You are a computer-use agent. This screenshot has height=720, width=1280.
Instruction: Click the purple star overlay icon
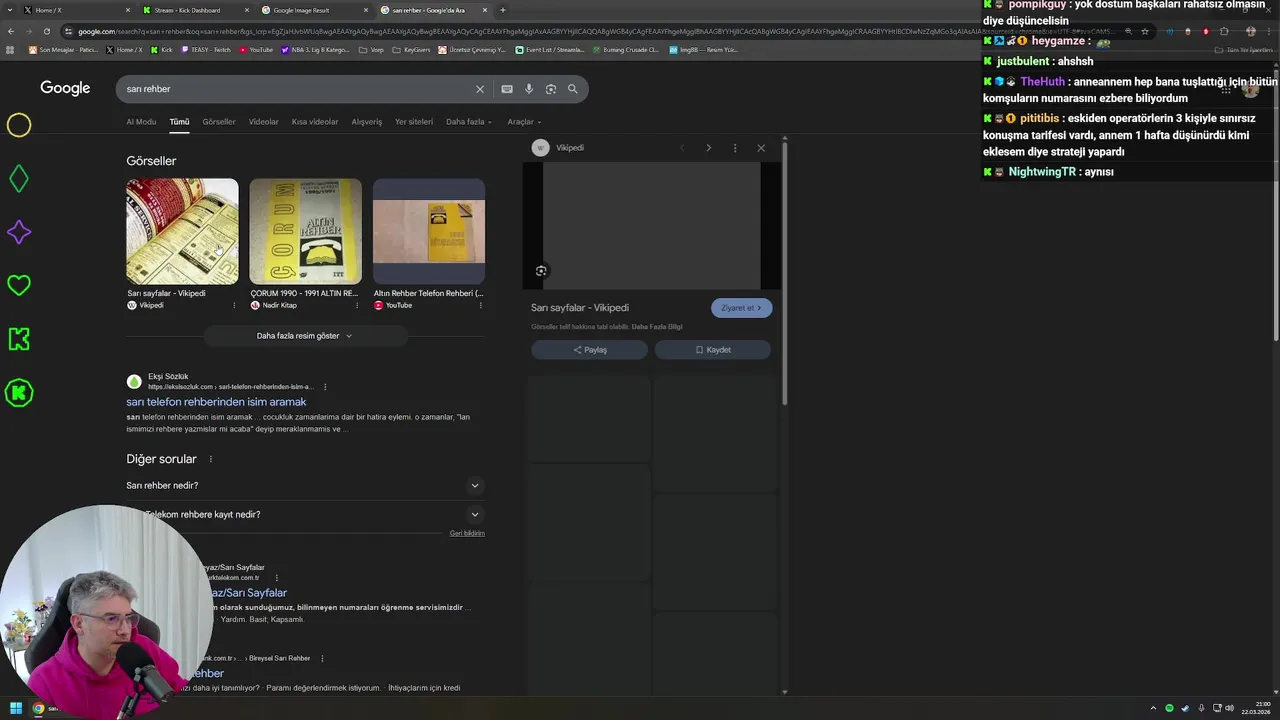19,232
